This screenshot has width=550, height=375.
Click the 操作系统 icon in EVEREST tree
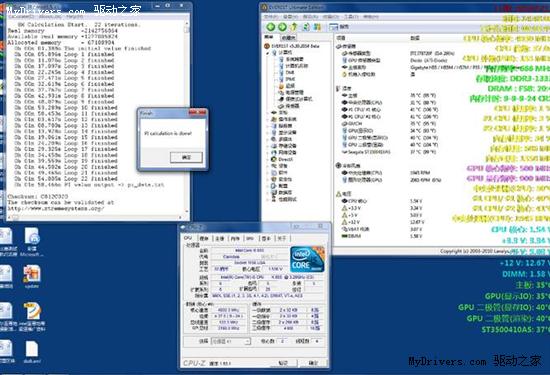(x=274, y=119)
